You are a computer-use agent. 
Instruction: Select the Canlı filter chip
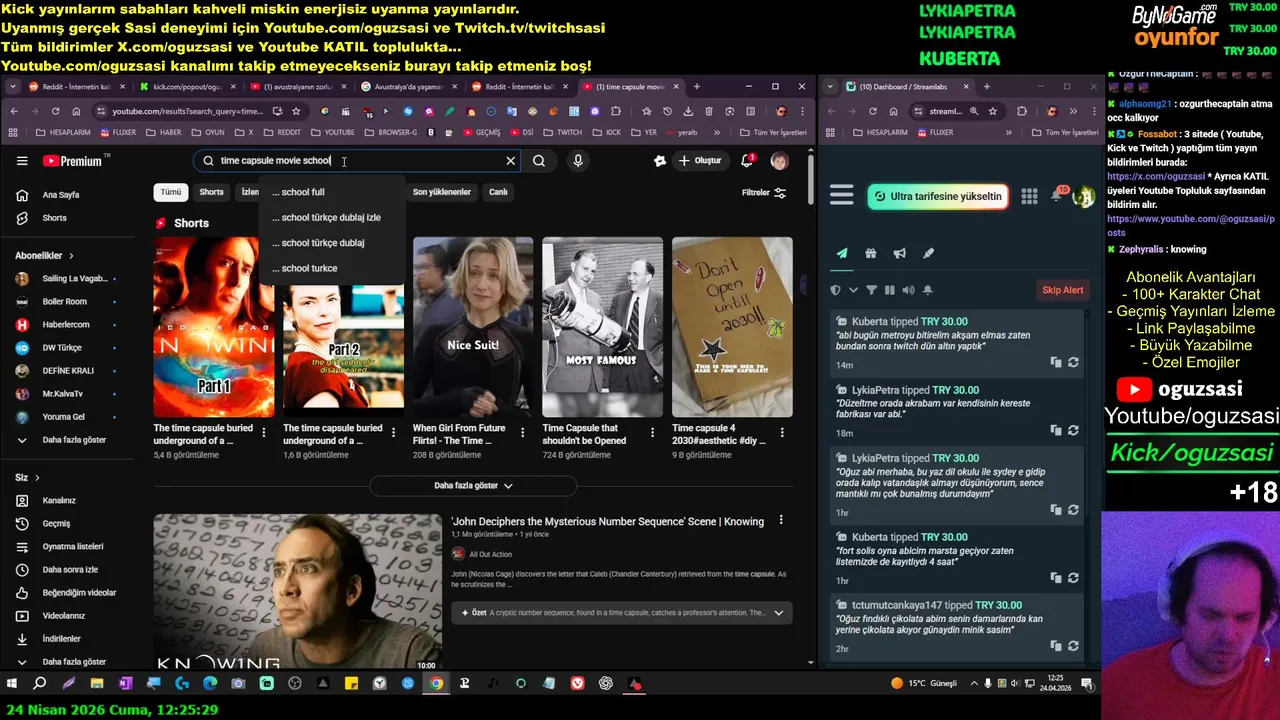[x=498, y=192]
